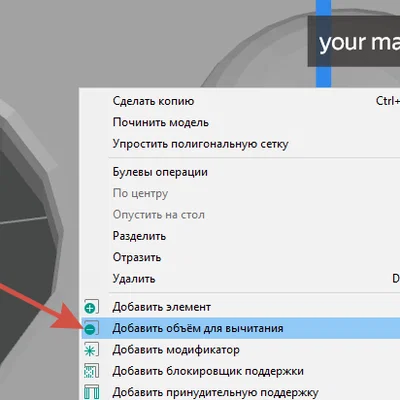Select Добавить модификатор entry

(x=241, y=350)
